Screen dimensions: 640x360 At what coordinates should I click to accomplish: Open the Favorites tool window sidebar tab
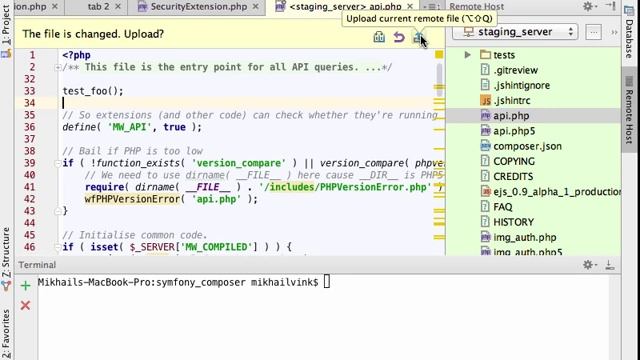[x=6, y=333]
